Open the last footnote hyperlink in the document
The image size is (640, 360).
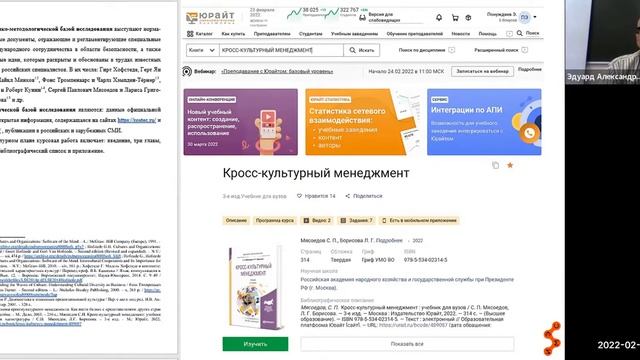pos(40,324)
